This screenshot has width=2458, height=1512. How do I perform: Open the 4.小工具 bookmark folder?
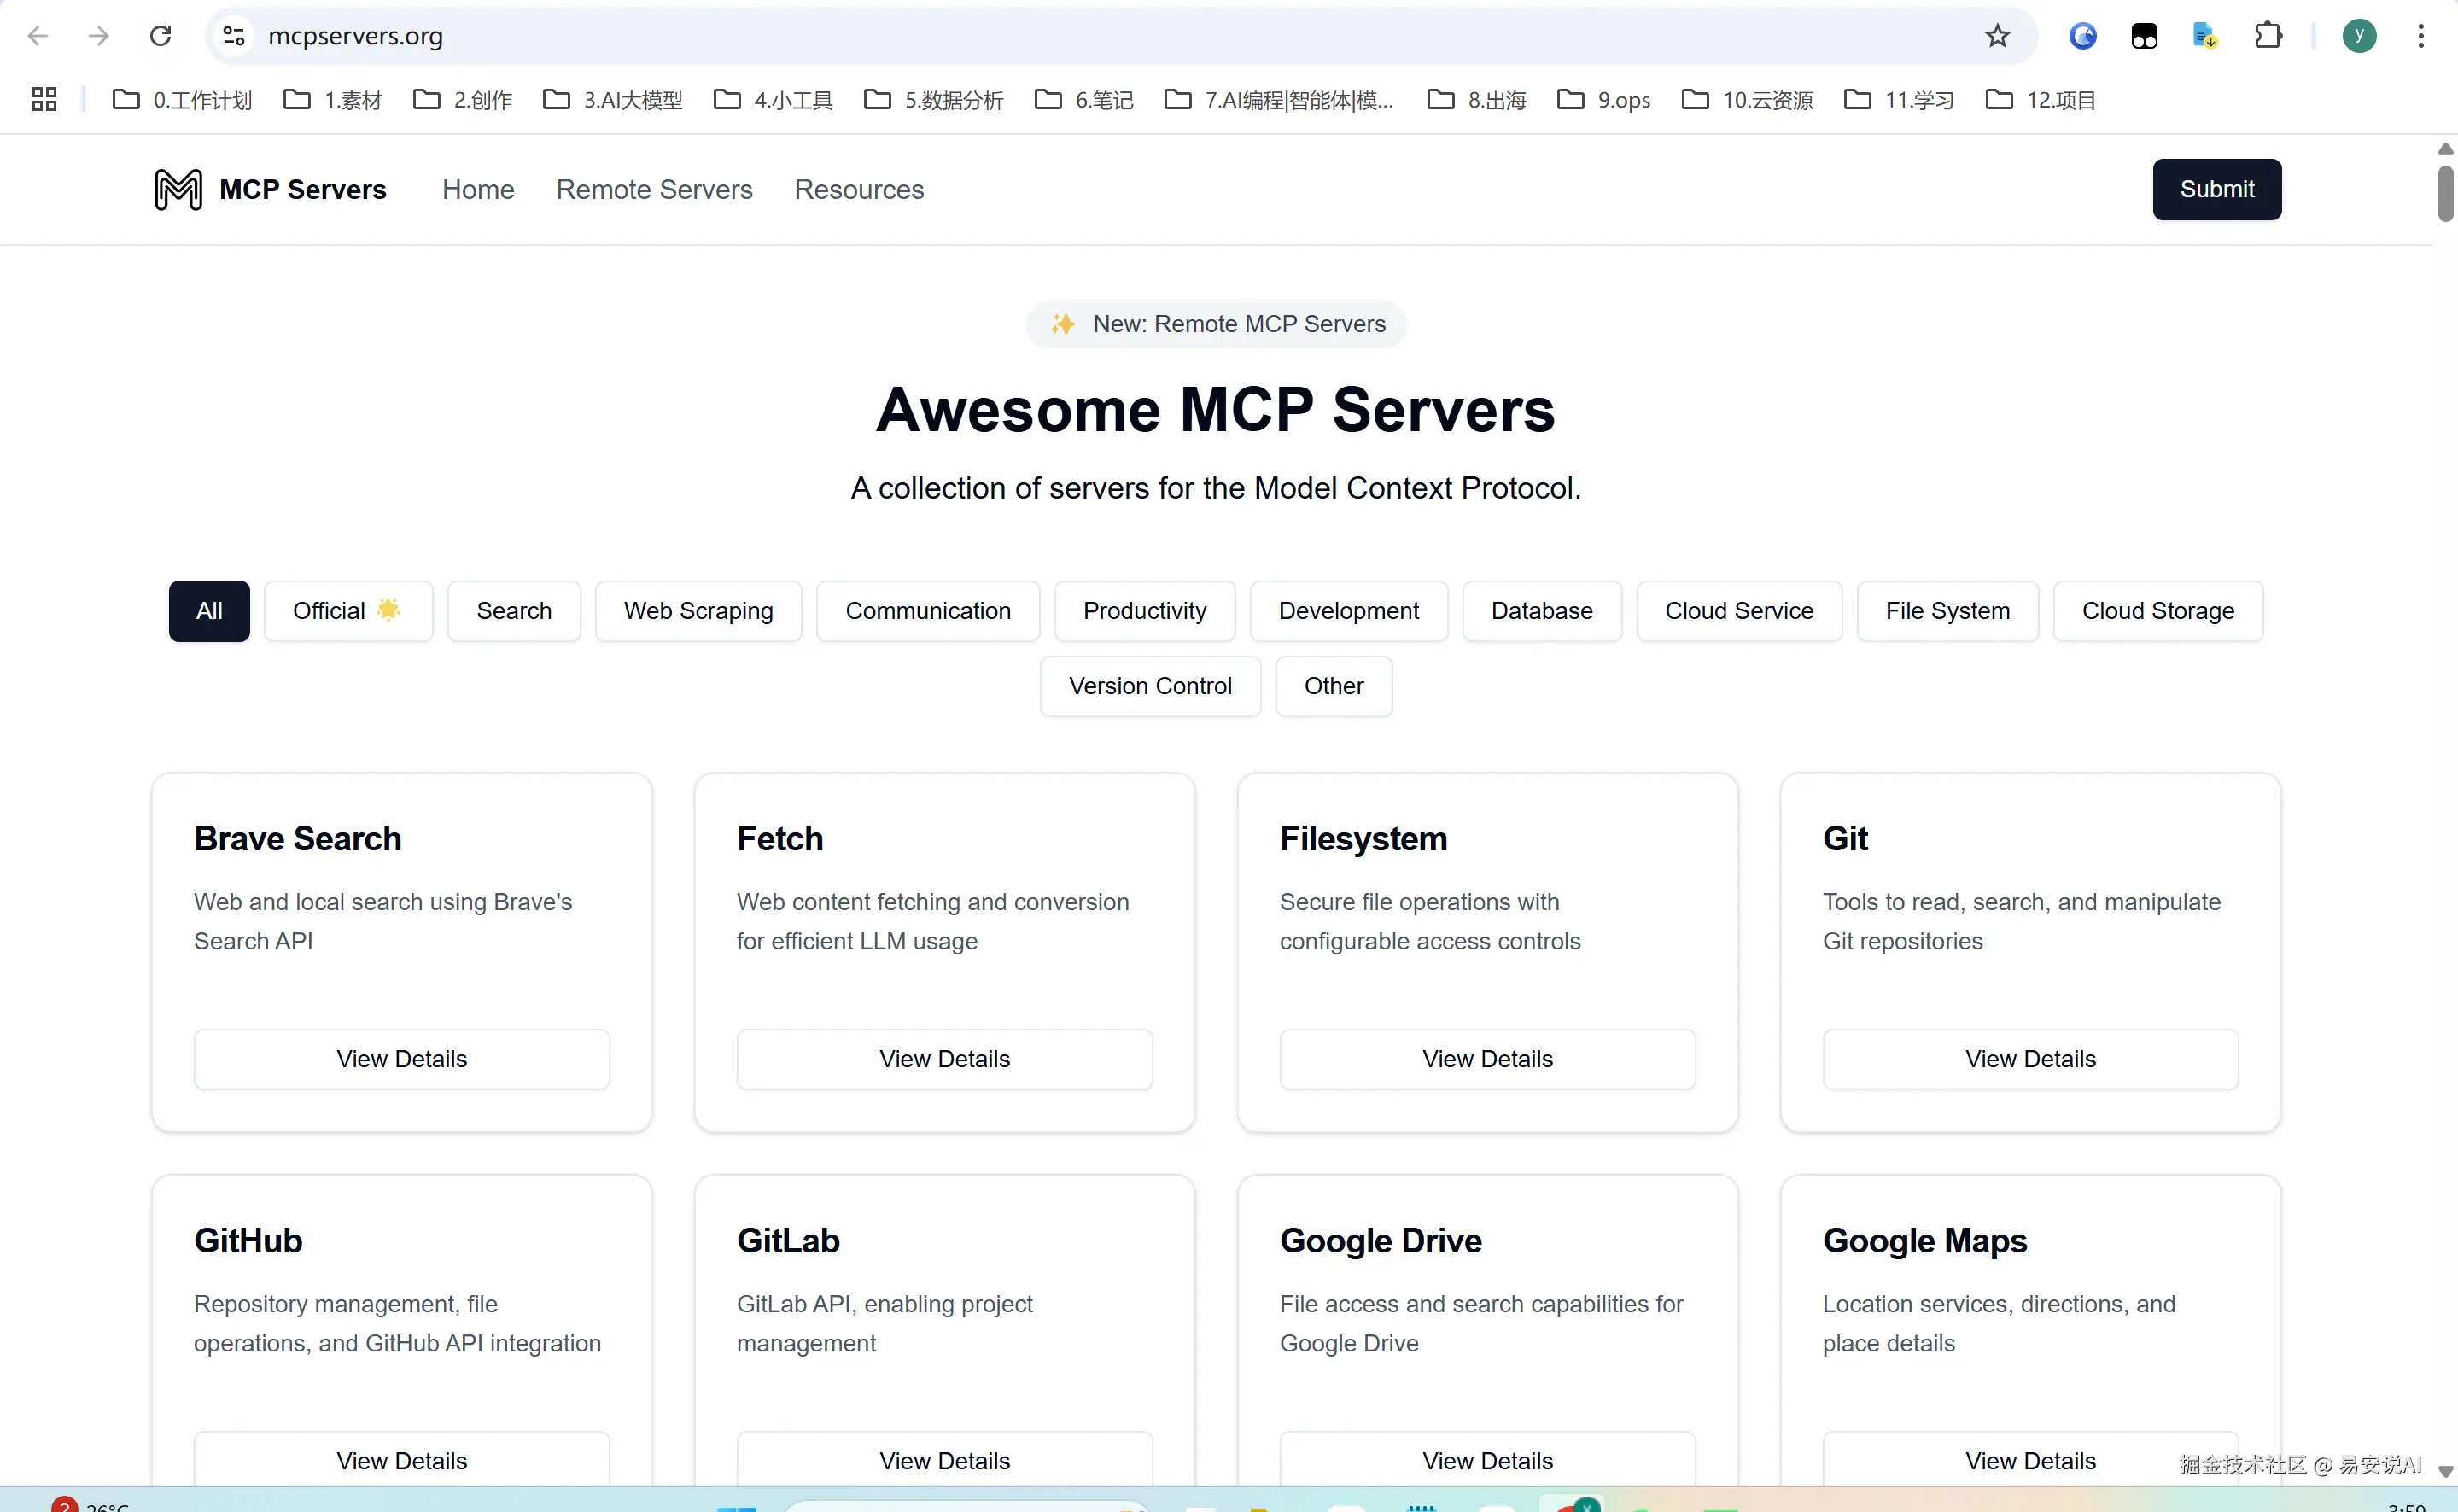tap(773, 99)
